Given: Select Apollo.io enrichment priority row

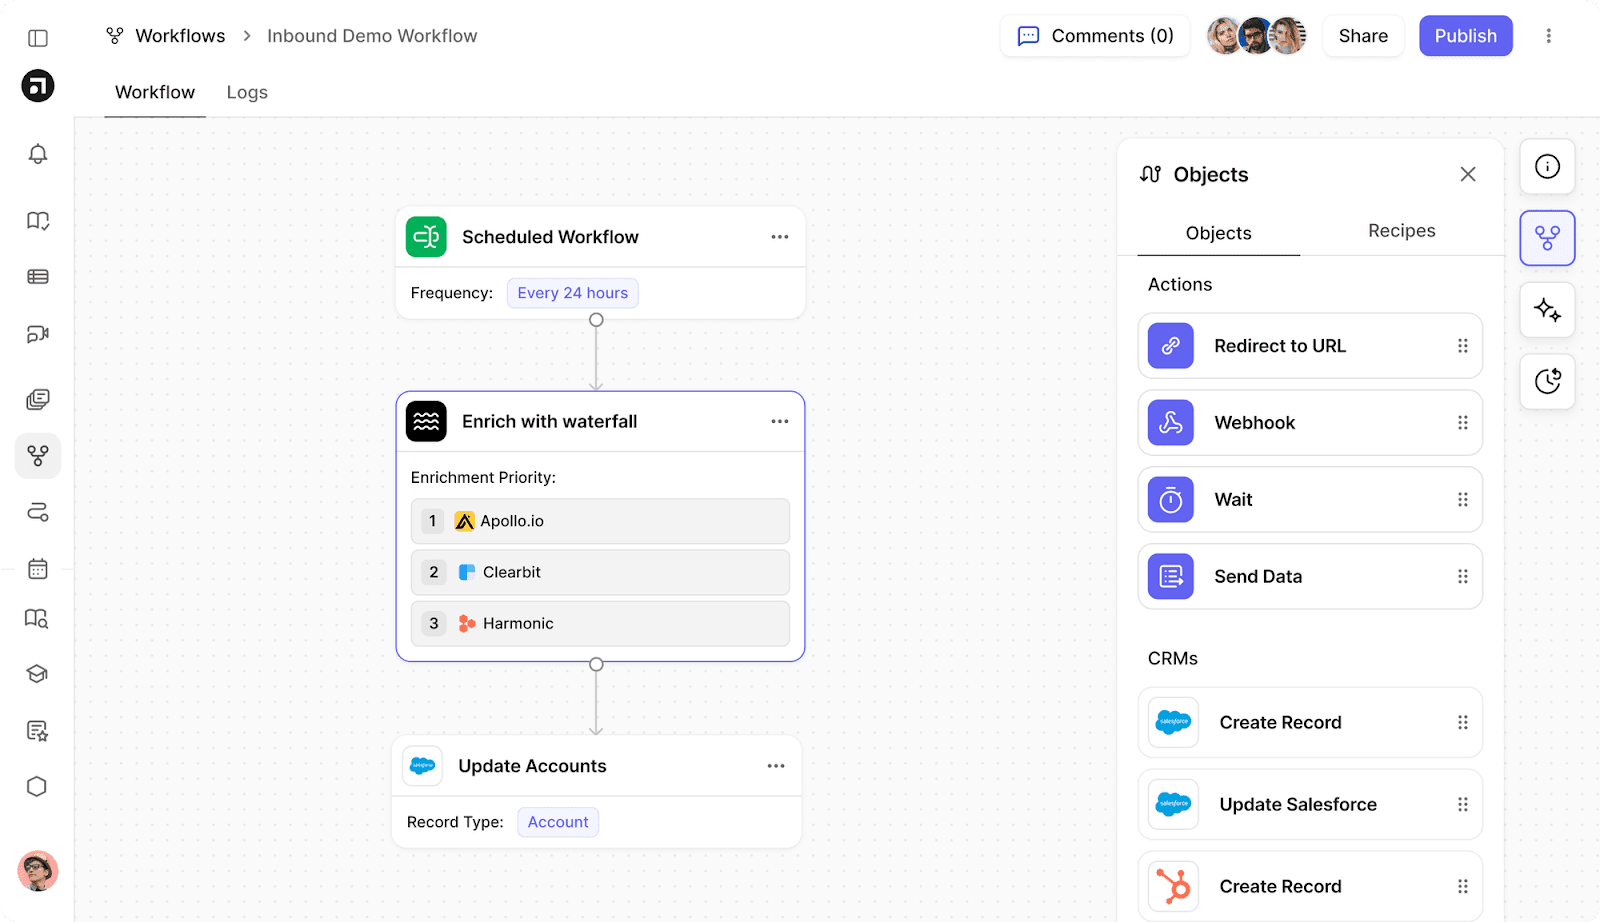Looking at the screenshot, I should coord(600,521).
